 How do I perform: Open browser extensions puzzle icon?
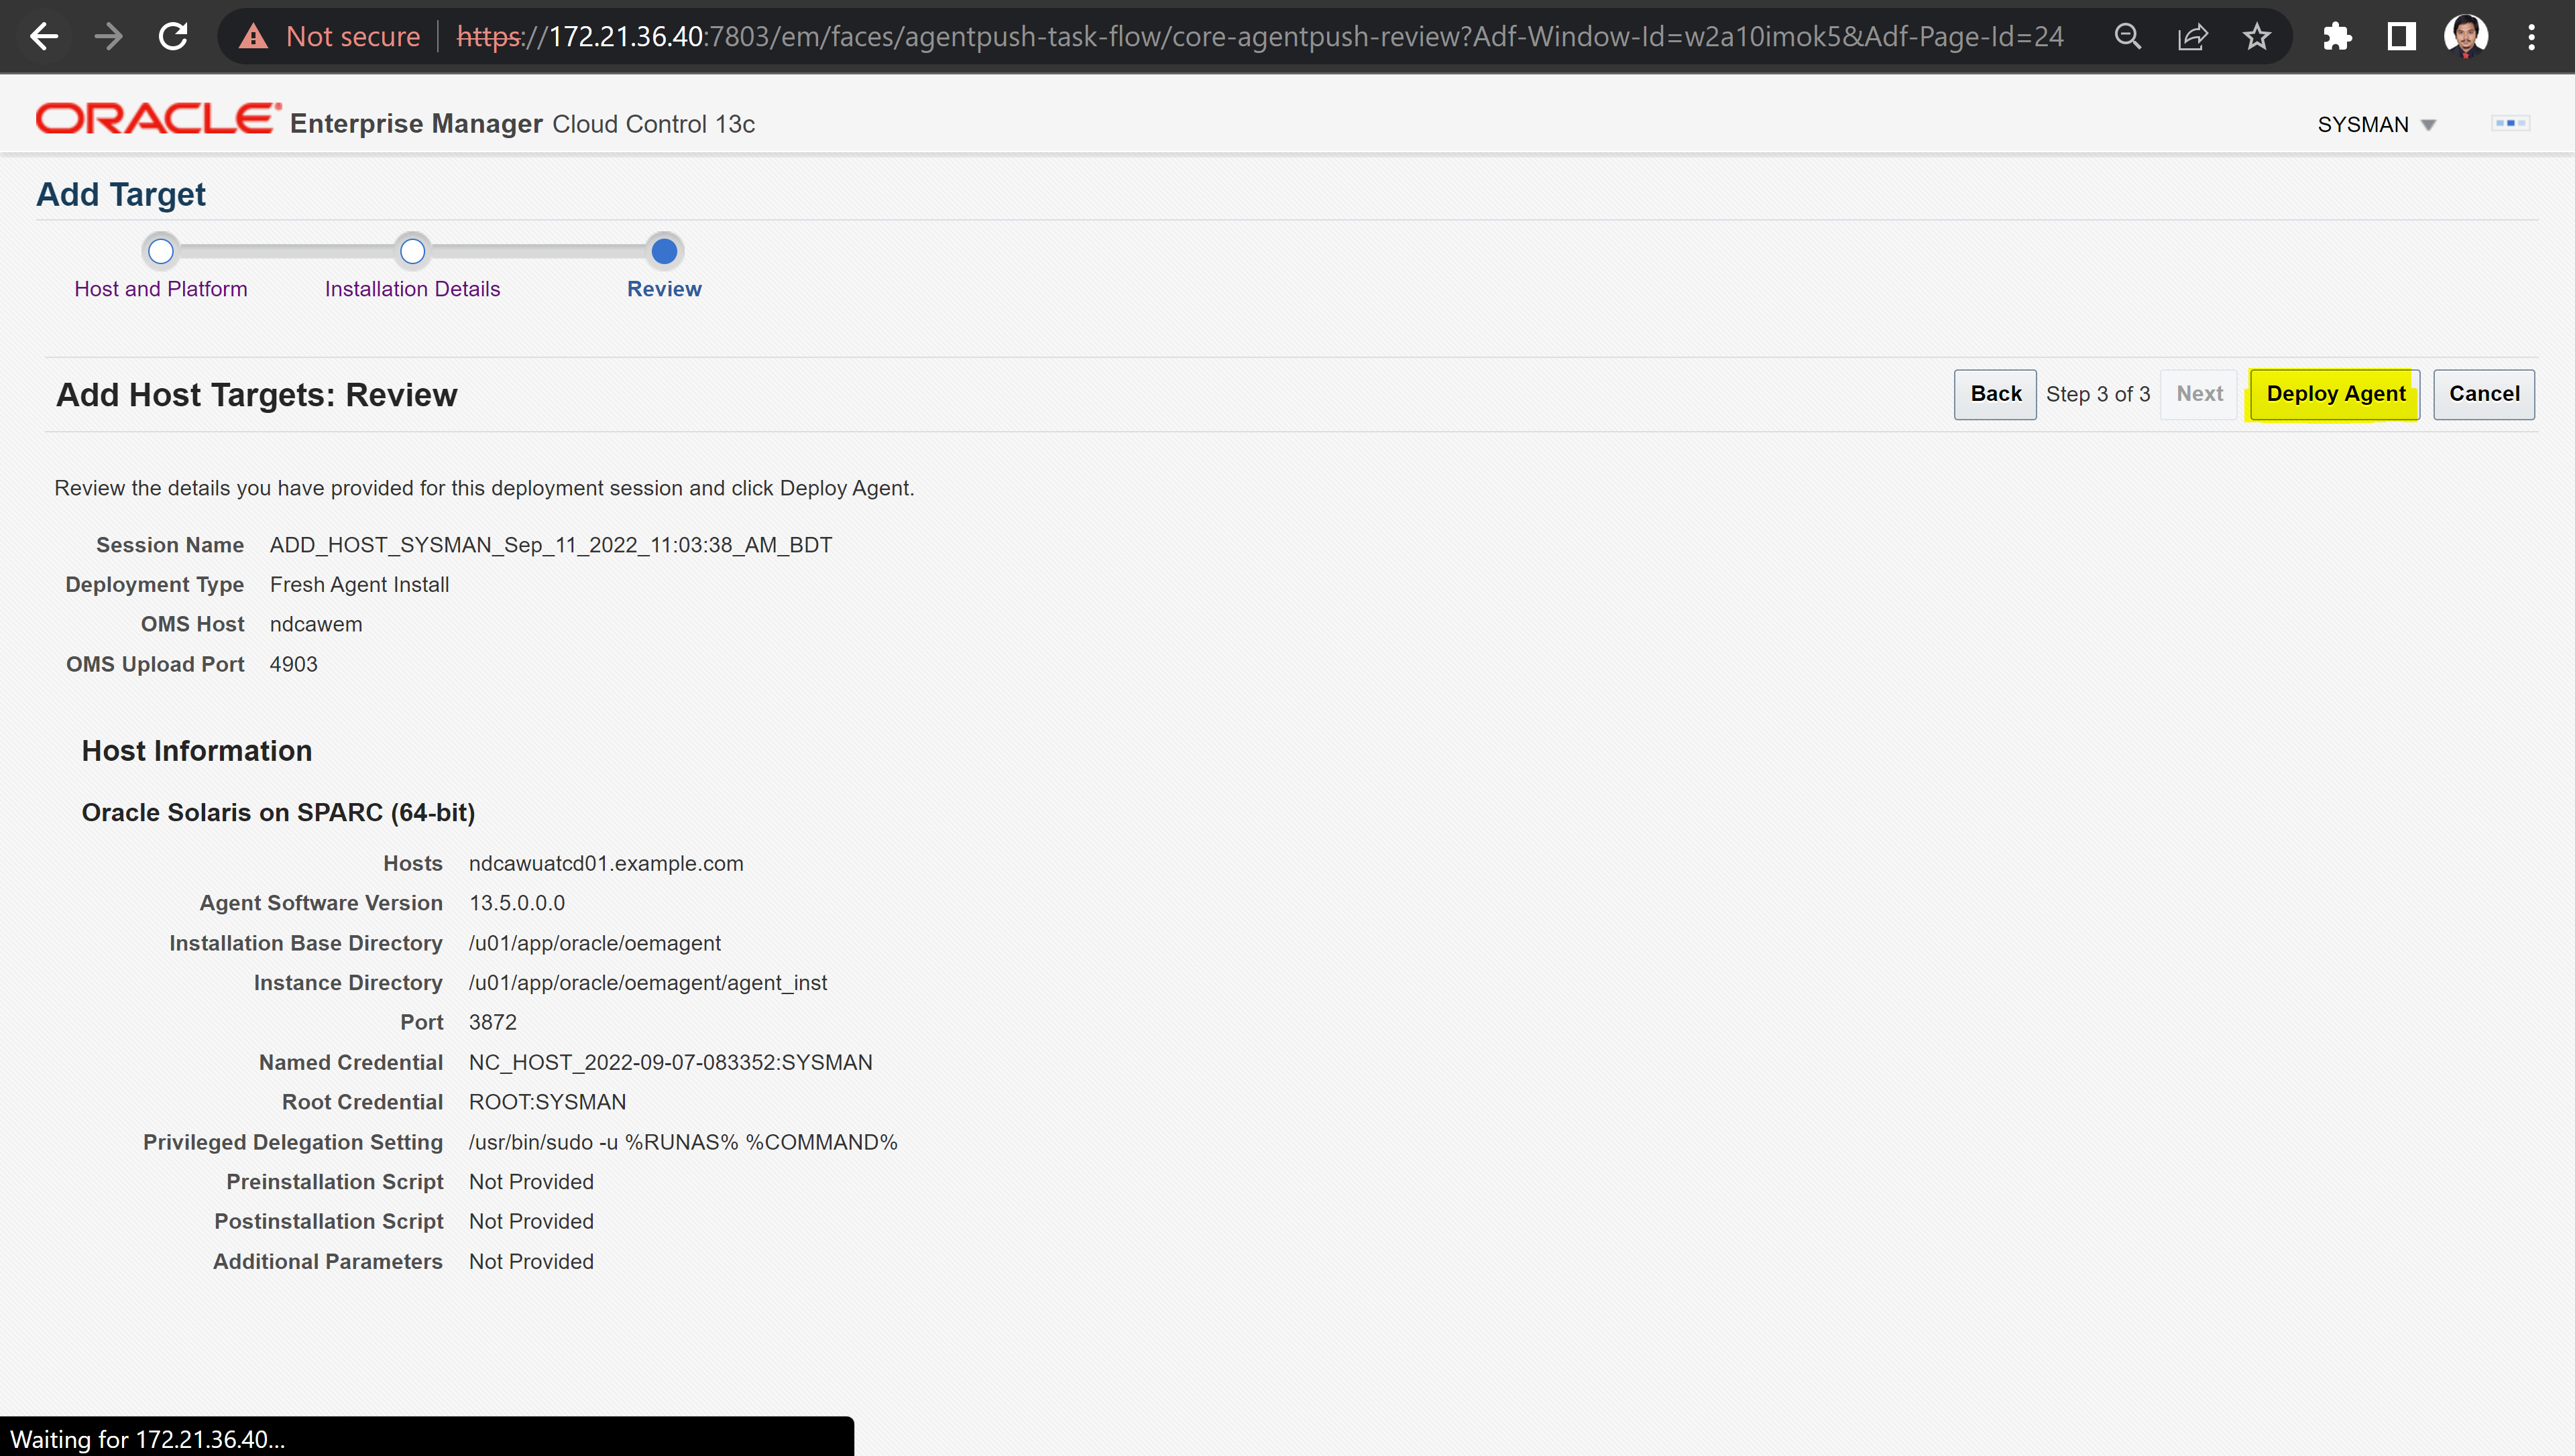2337,37
